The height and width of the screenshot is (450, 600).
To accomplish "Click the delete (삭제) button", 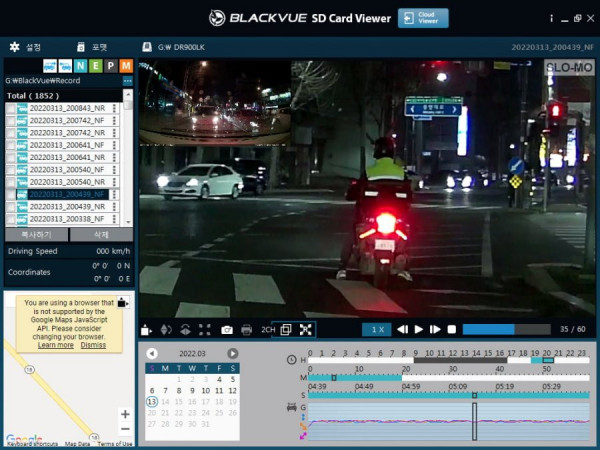I will (x=101, y=235).
